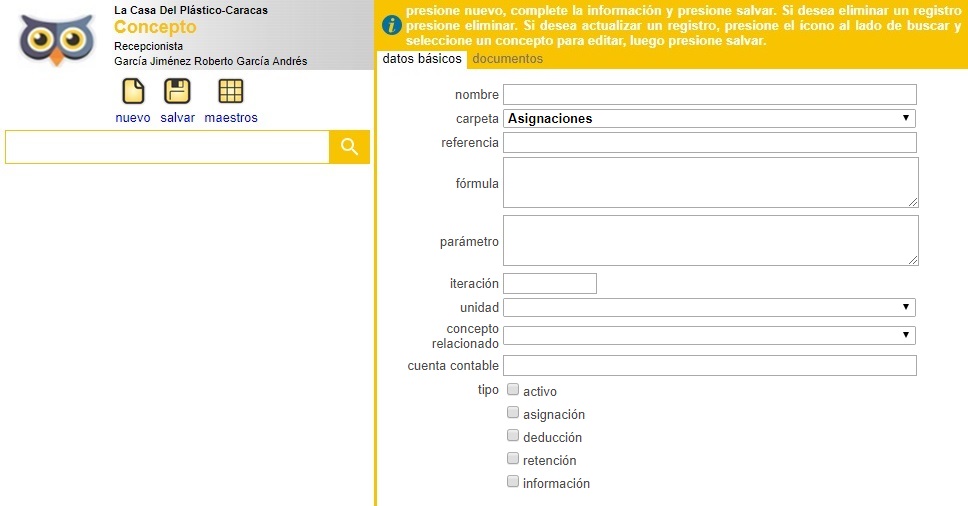Check the asignación checkbox
968x506 pixels.
pos(513,412)
